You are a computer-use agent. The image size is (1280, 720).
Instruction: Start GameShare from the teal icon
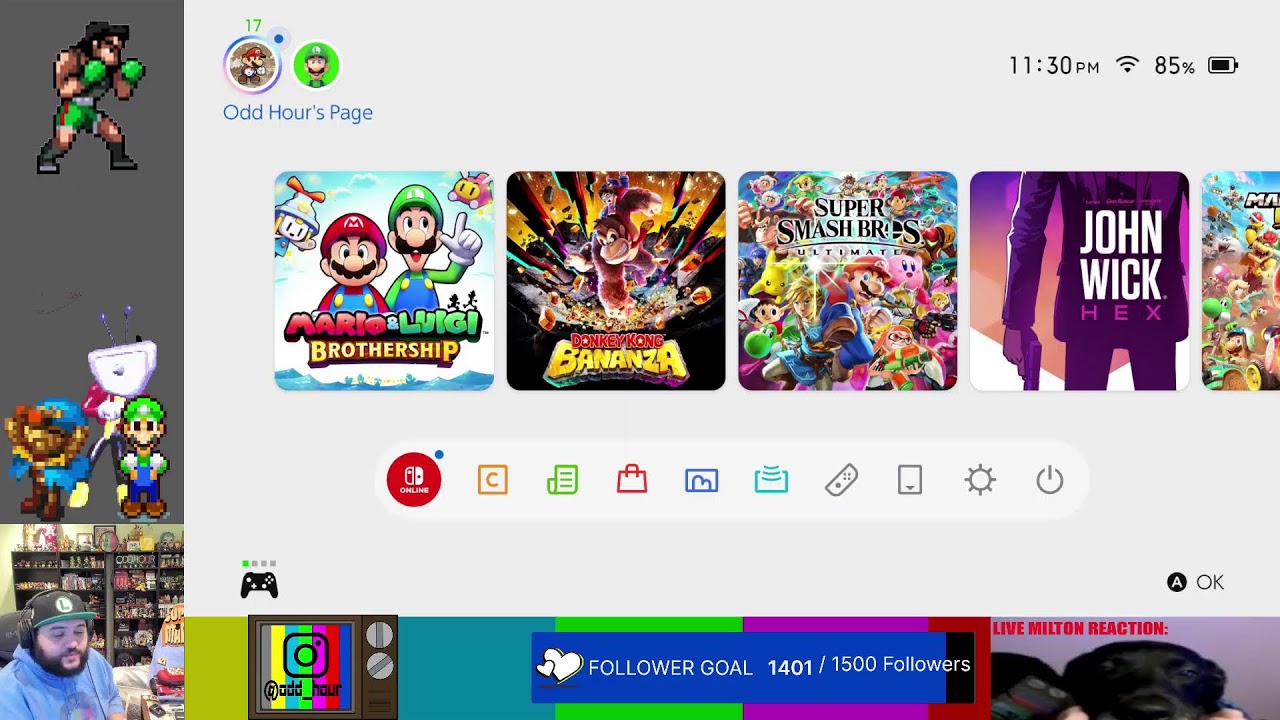(771, 480)
